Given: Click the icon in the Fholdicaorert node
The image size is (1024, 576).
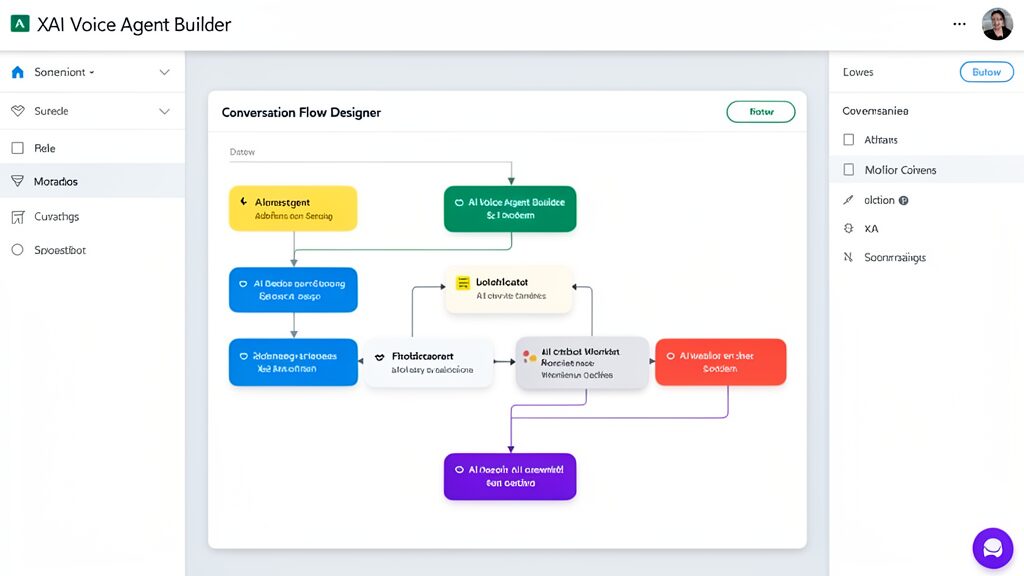Looking at the screenshot, I should click(379, 357).
